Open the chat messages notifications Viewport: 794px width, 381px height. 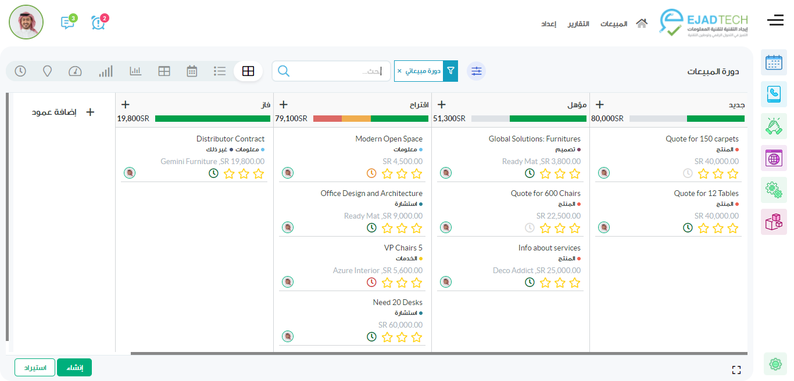(x=68, y=22)
